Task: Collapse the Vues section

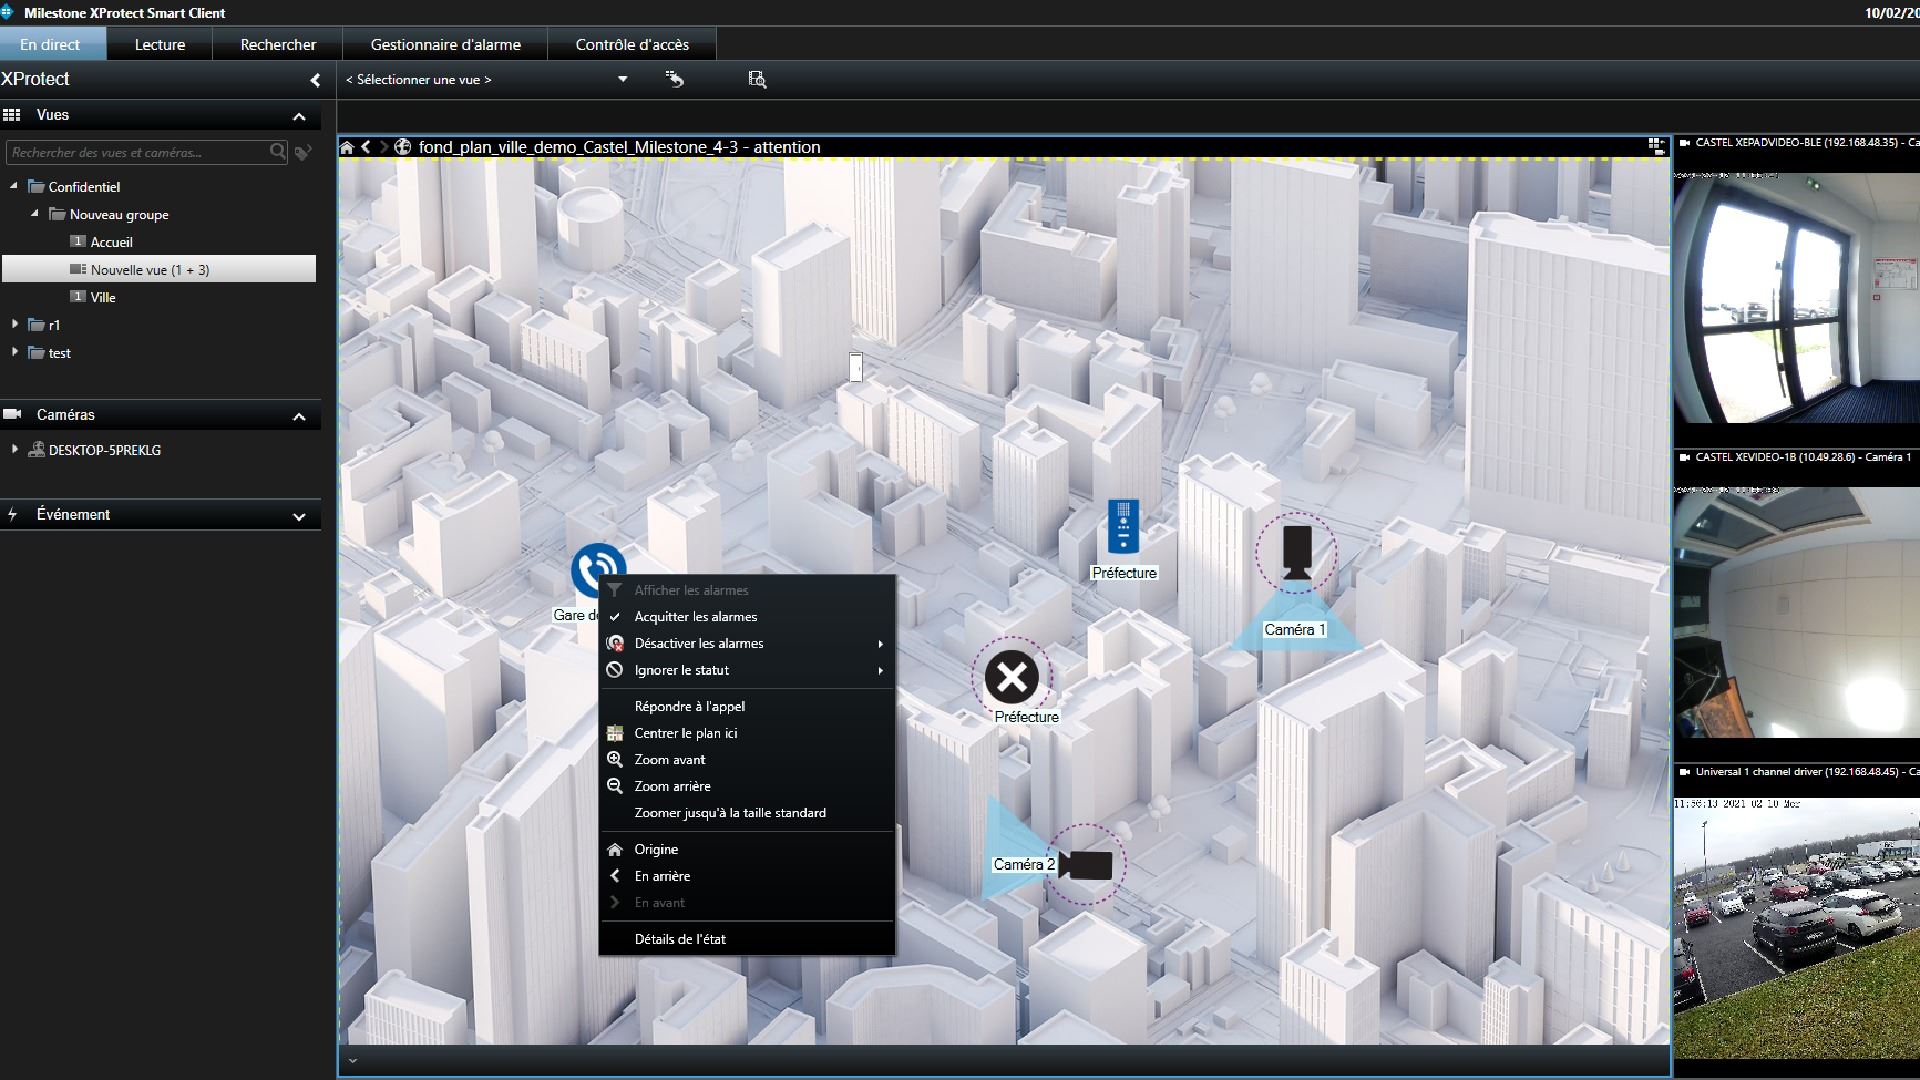Action: tap(299, 117)
